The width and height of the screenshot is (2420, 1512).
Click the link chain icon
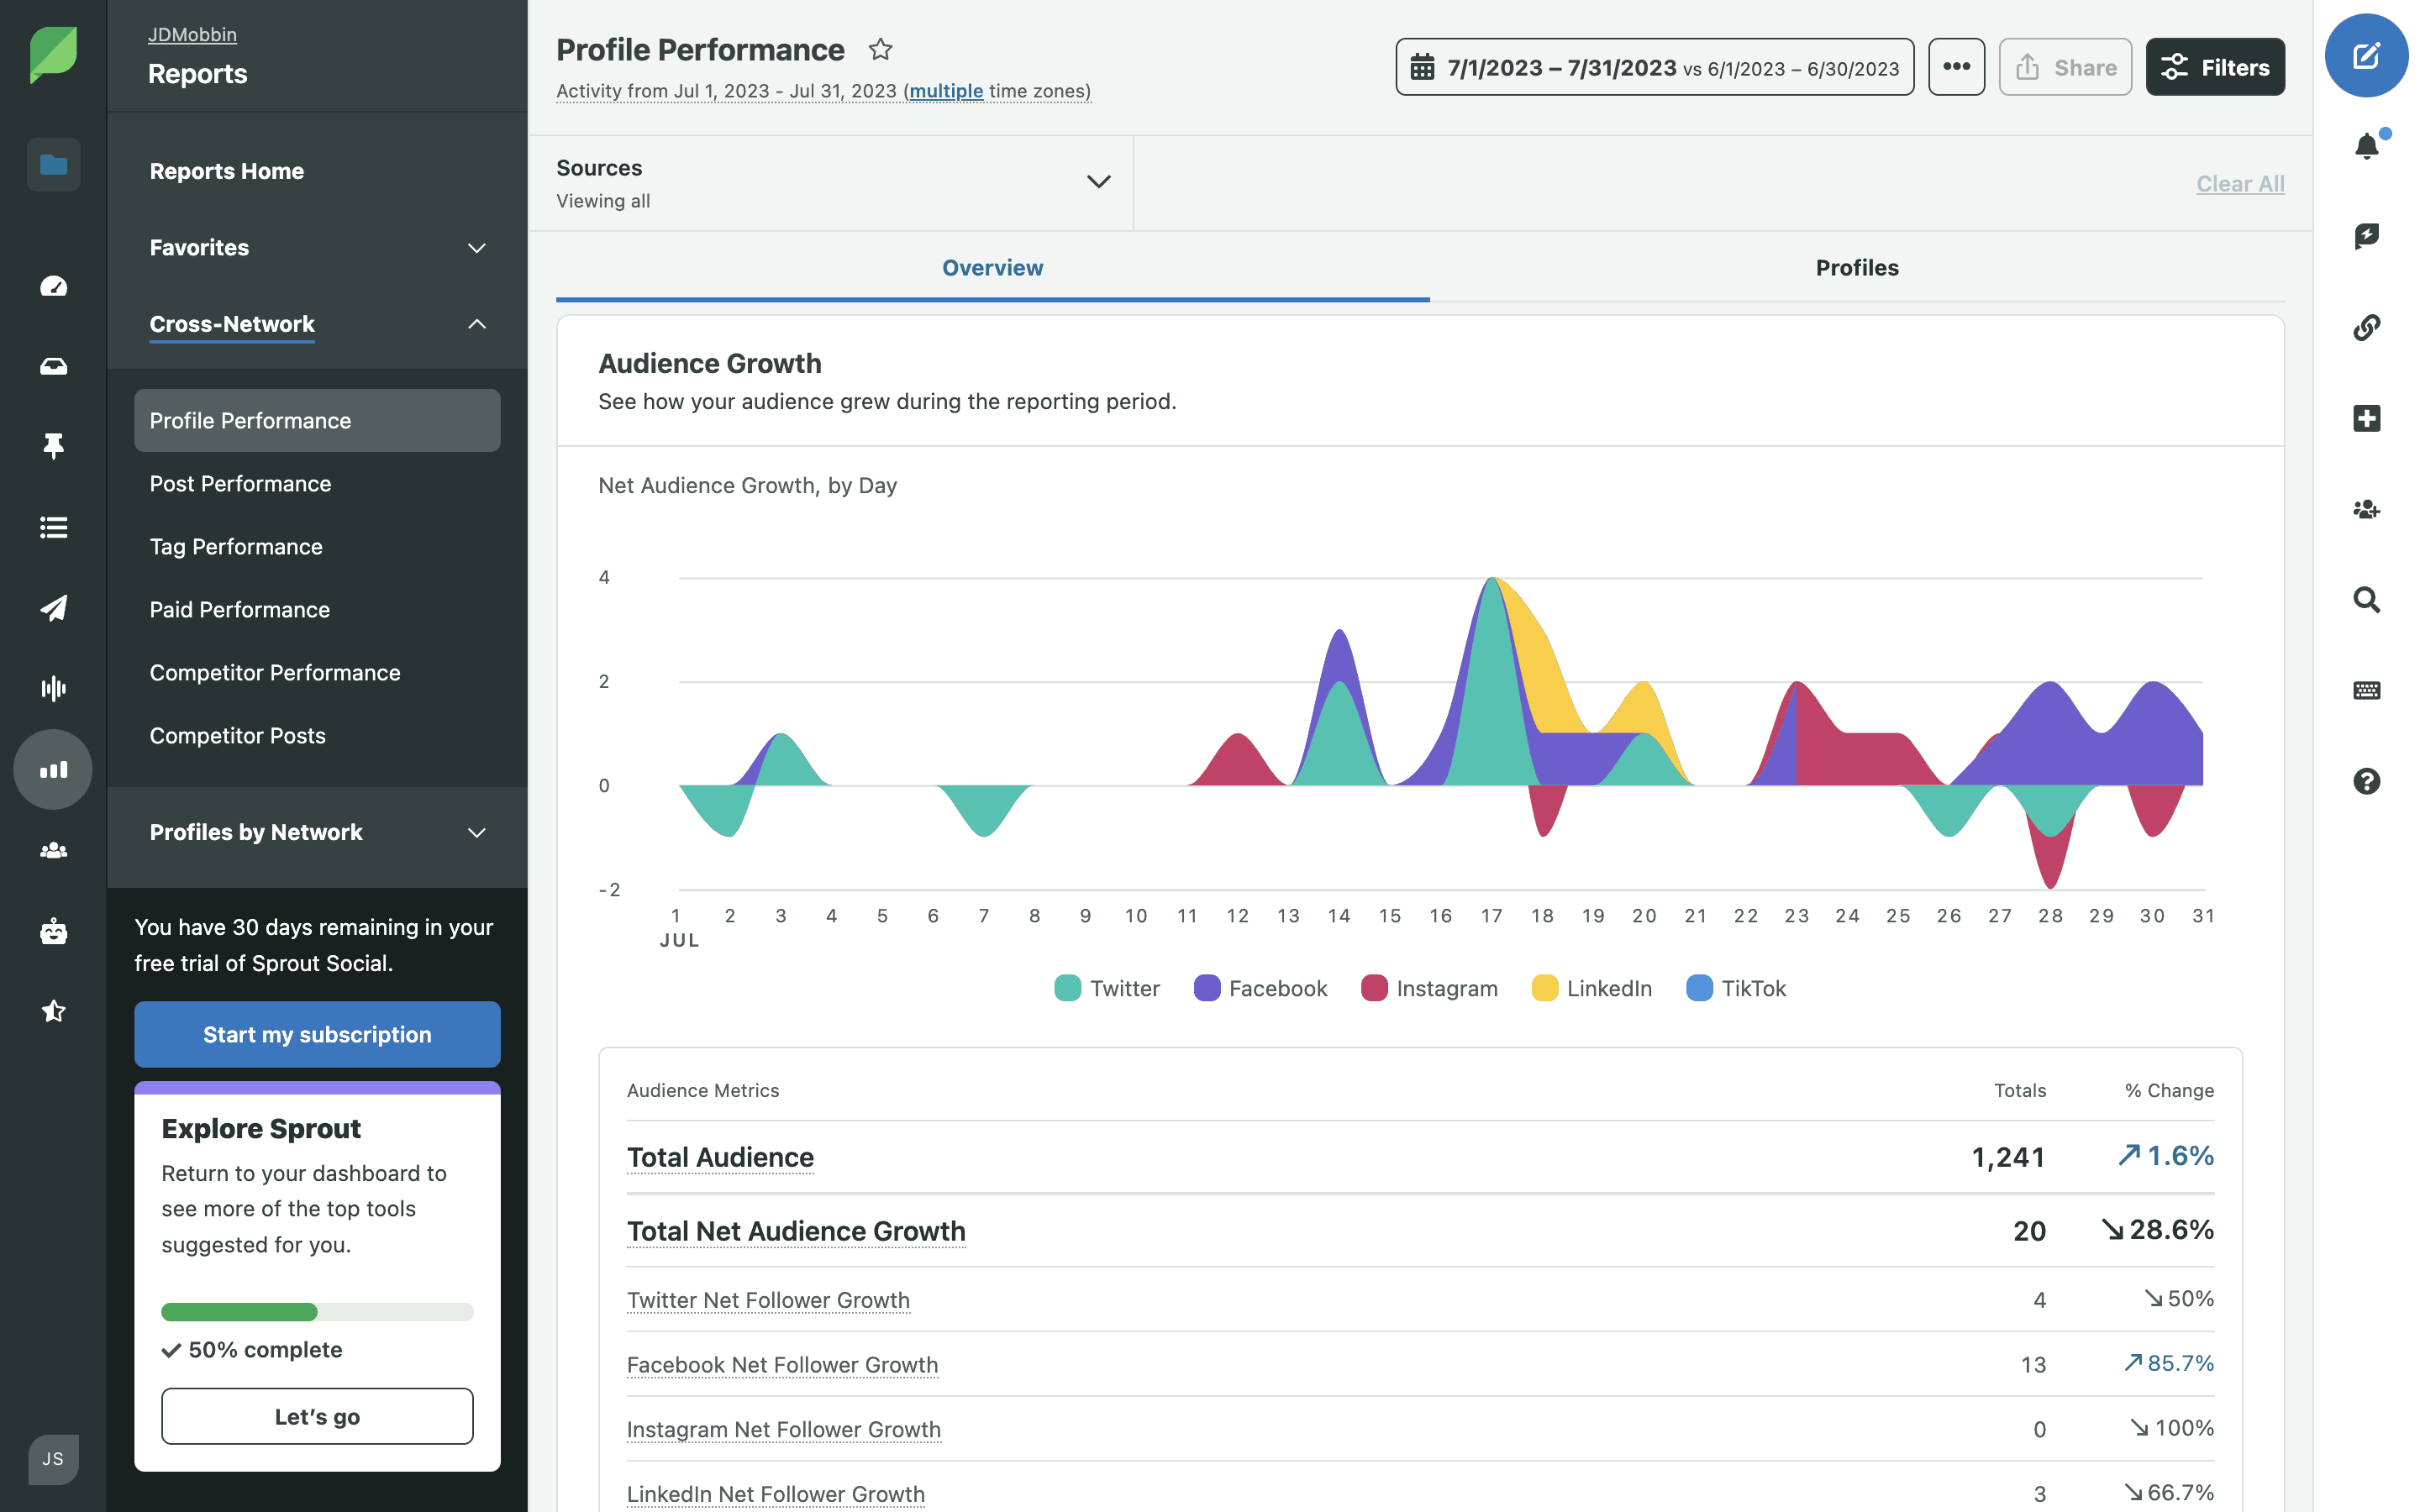(2365, 327)
